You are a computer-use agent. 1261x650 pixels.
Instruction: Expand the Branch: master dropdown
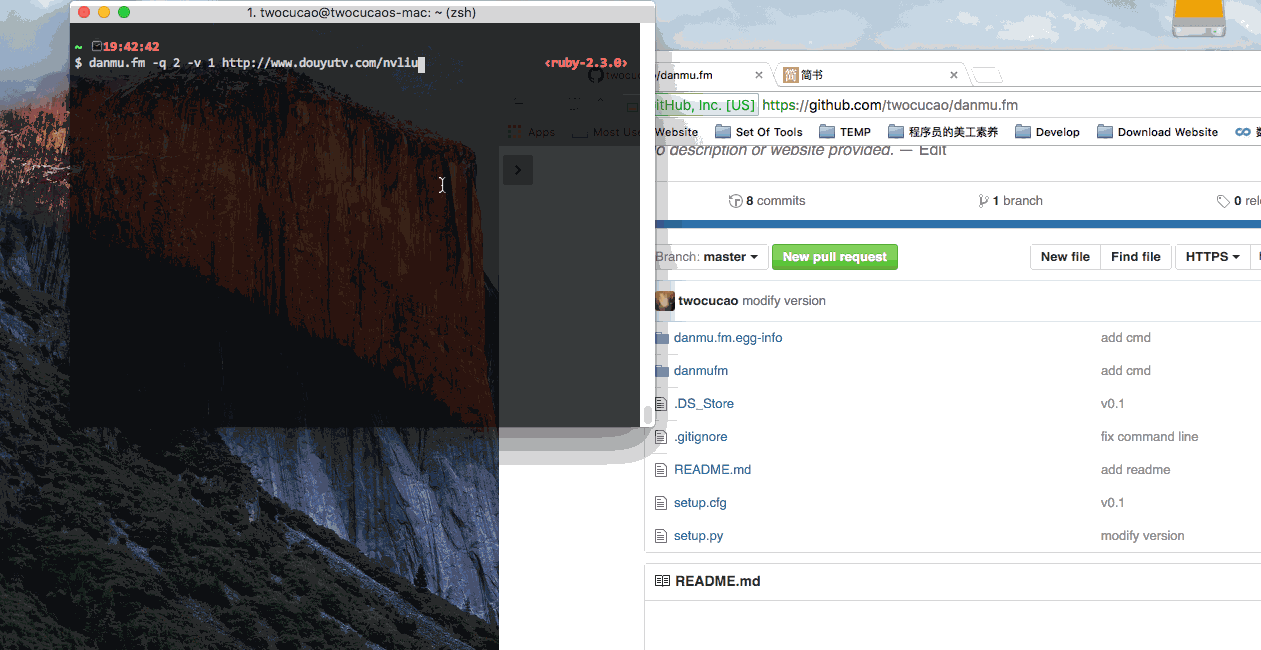712,257
